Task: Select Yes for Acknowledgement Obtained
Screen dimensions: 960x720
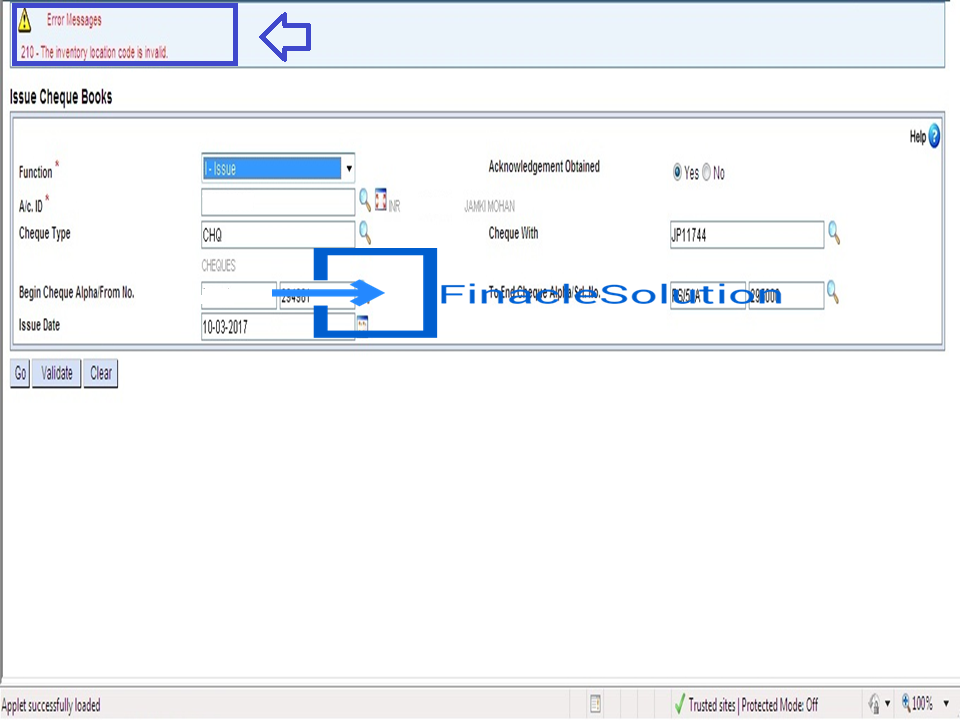Action: (676, 172)
